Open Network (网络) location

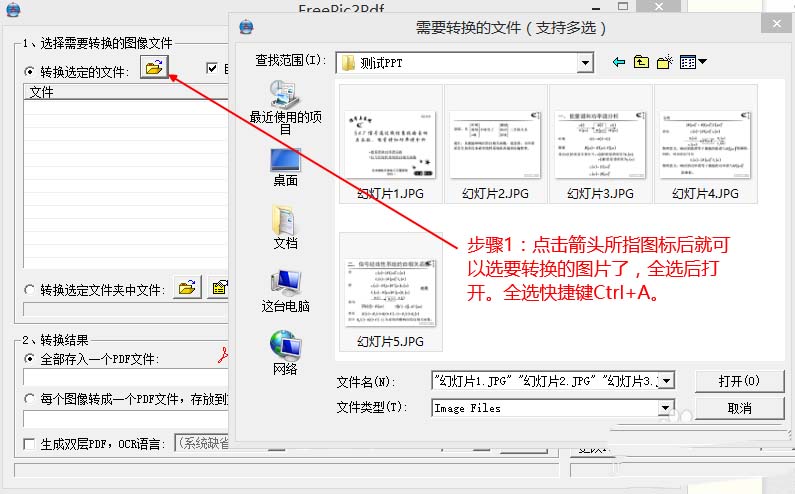285,353
